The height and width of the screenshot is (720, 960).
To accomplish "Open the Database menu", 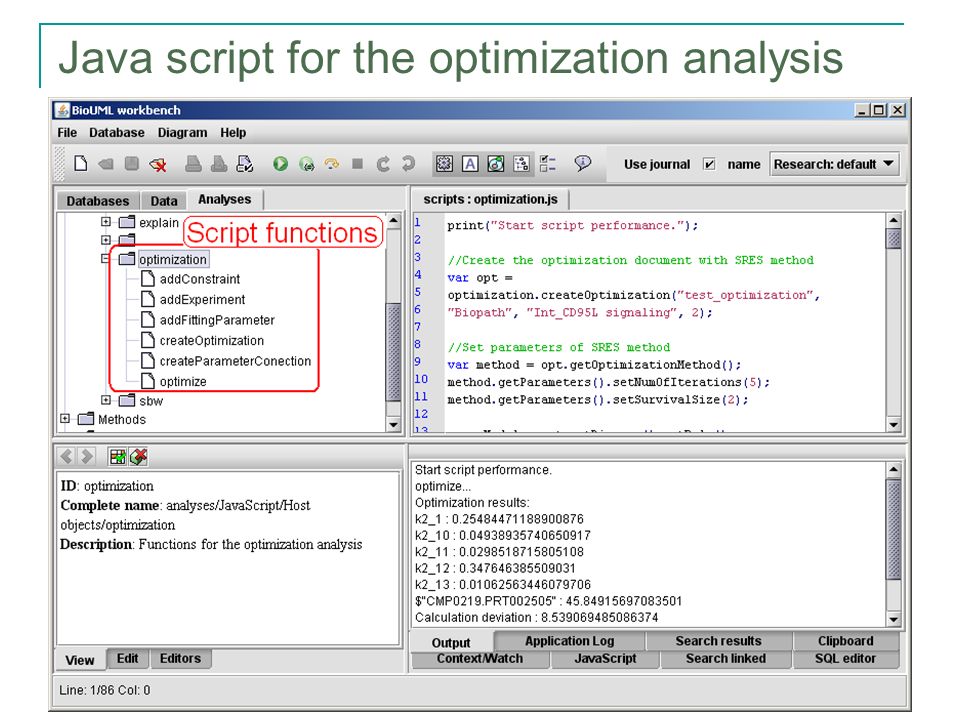I will click(x=117, y=133).
